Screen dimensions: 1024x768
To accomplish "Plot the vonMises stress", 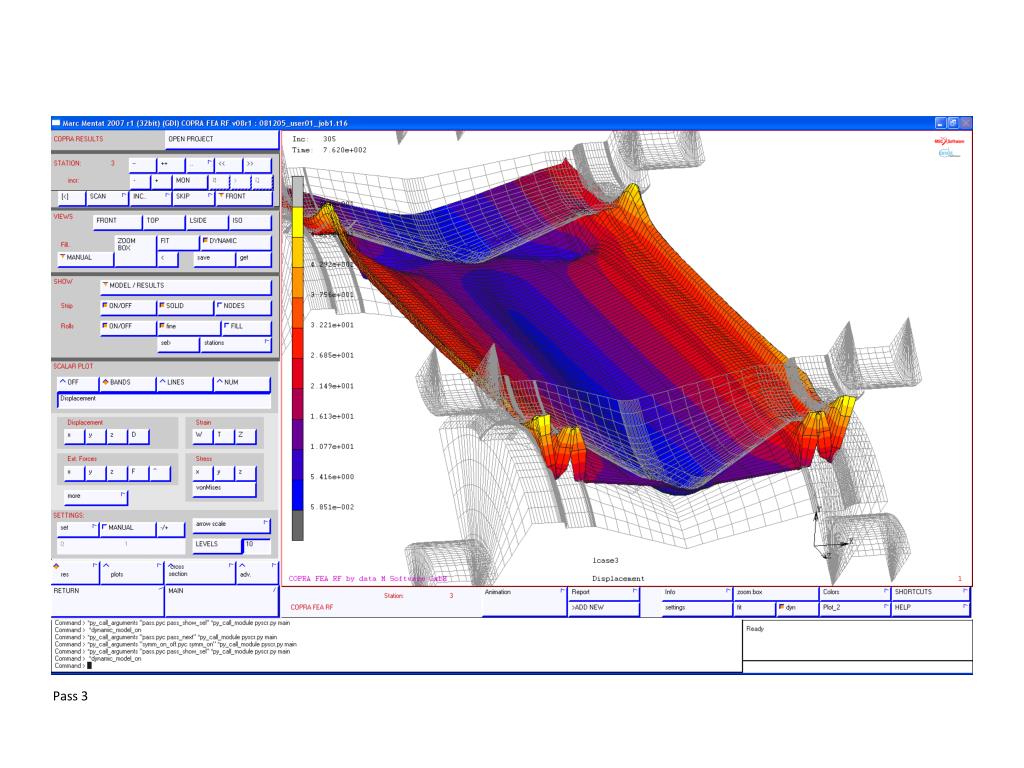I will [x=224, y=488].
